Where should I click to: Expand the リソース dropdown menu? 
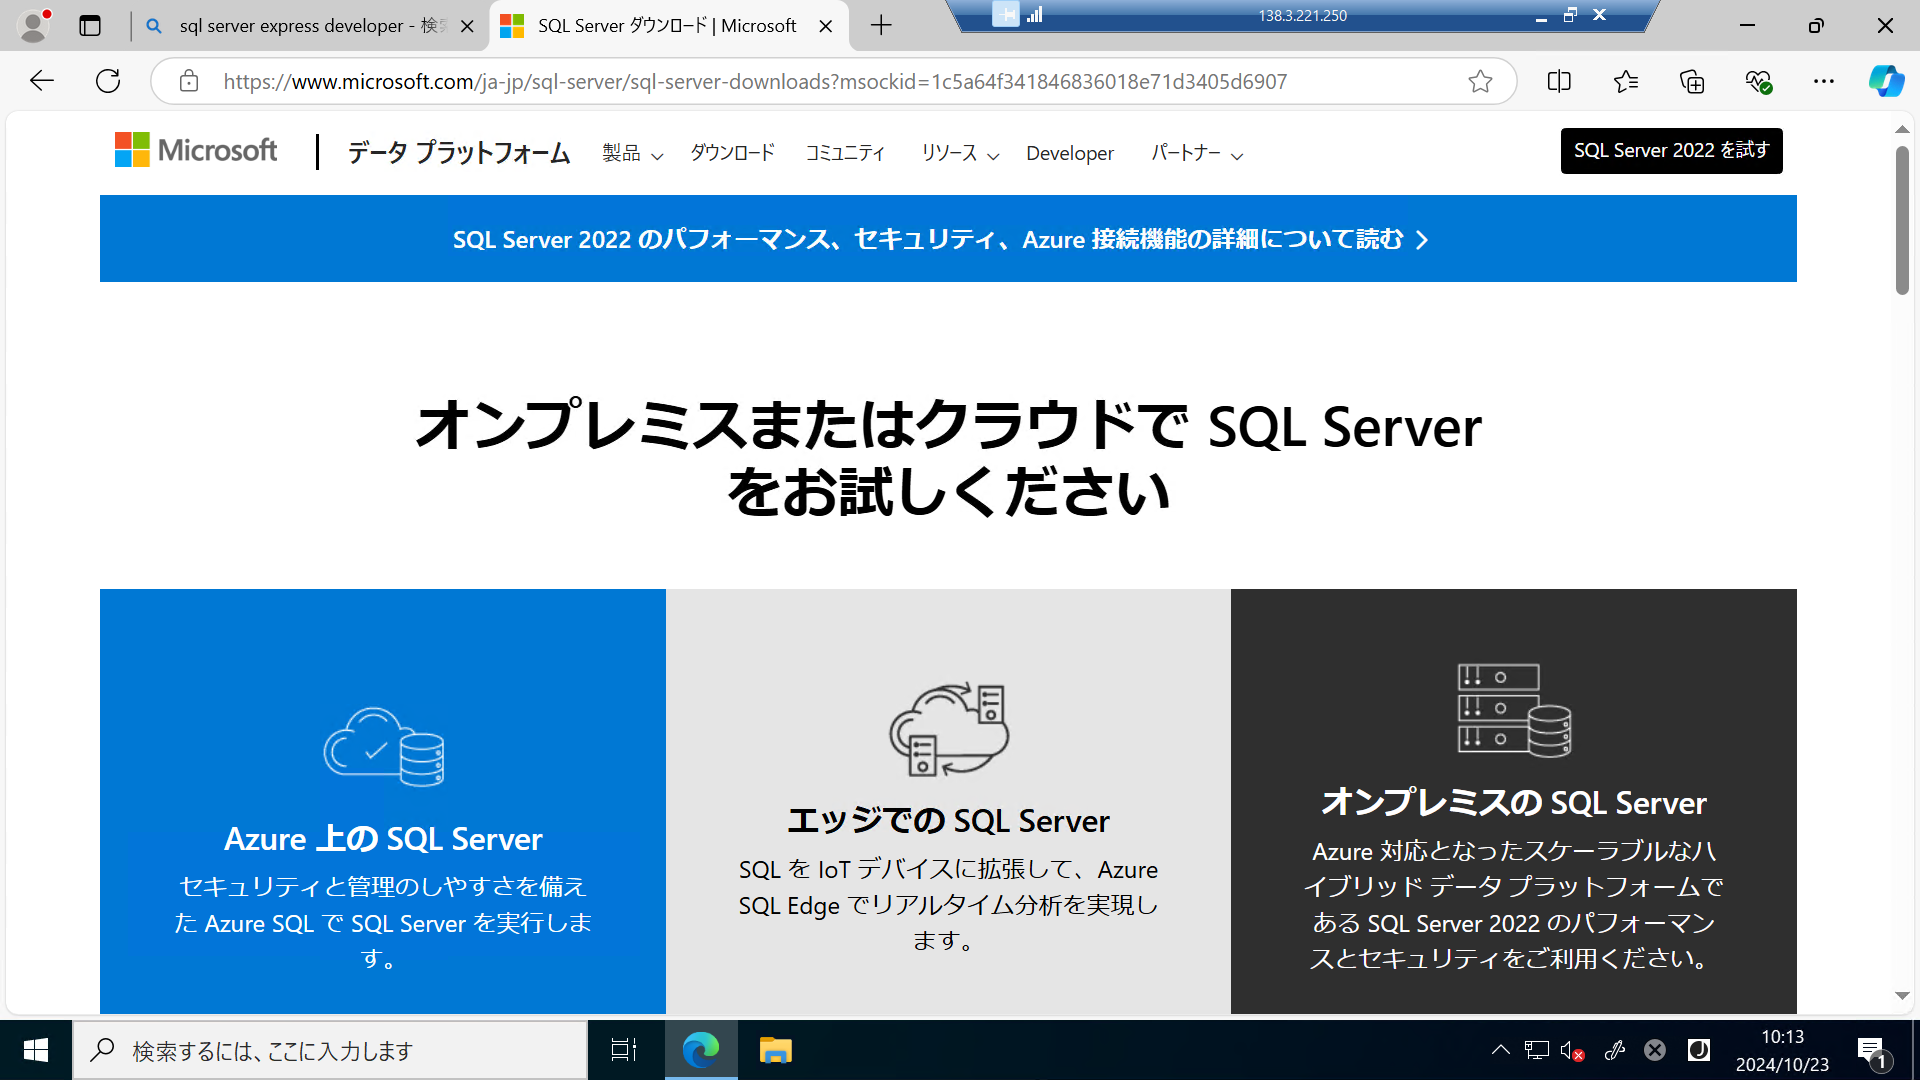pos(957,153)
